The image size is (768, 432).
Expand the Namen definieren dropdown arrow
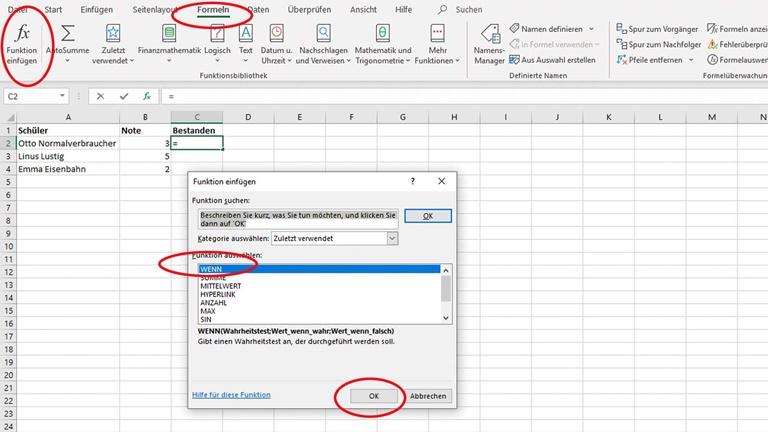tap(591, 29)
